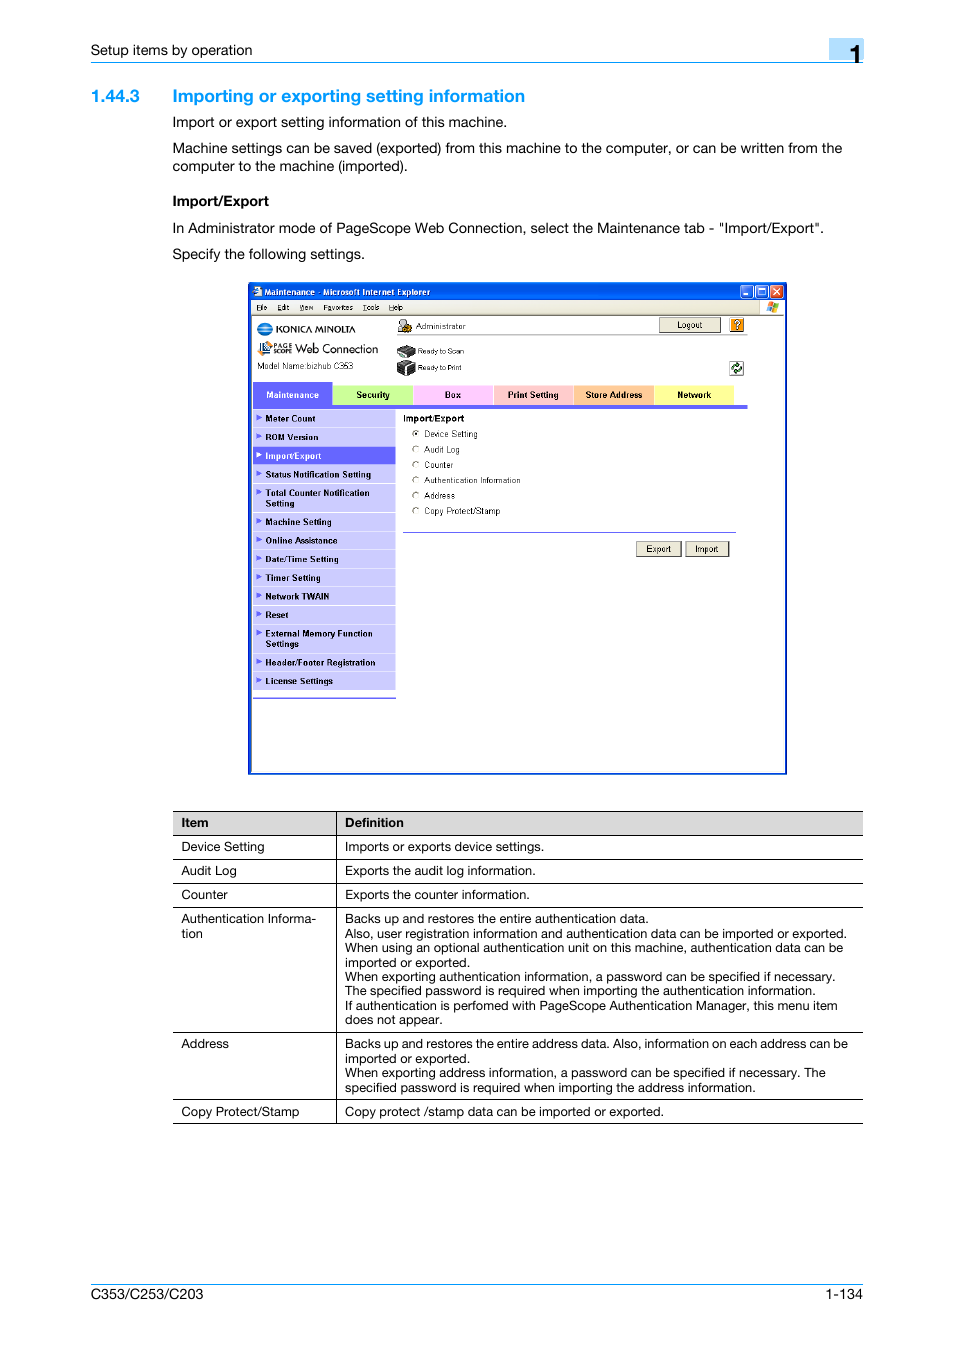This screenshot has height=1350, width=954.
Task: Switch to the Print Setting tab
Action: click(533, 395)
